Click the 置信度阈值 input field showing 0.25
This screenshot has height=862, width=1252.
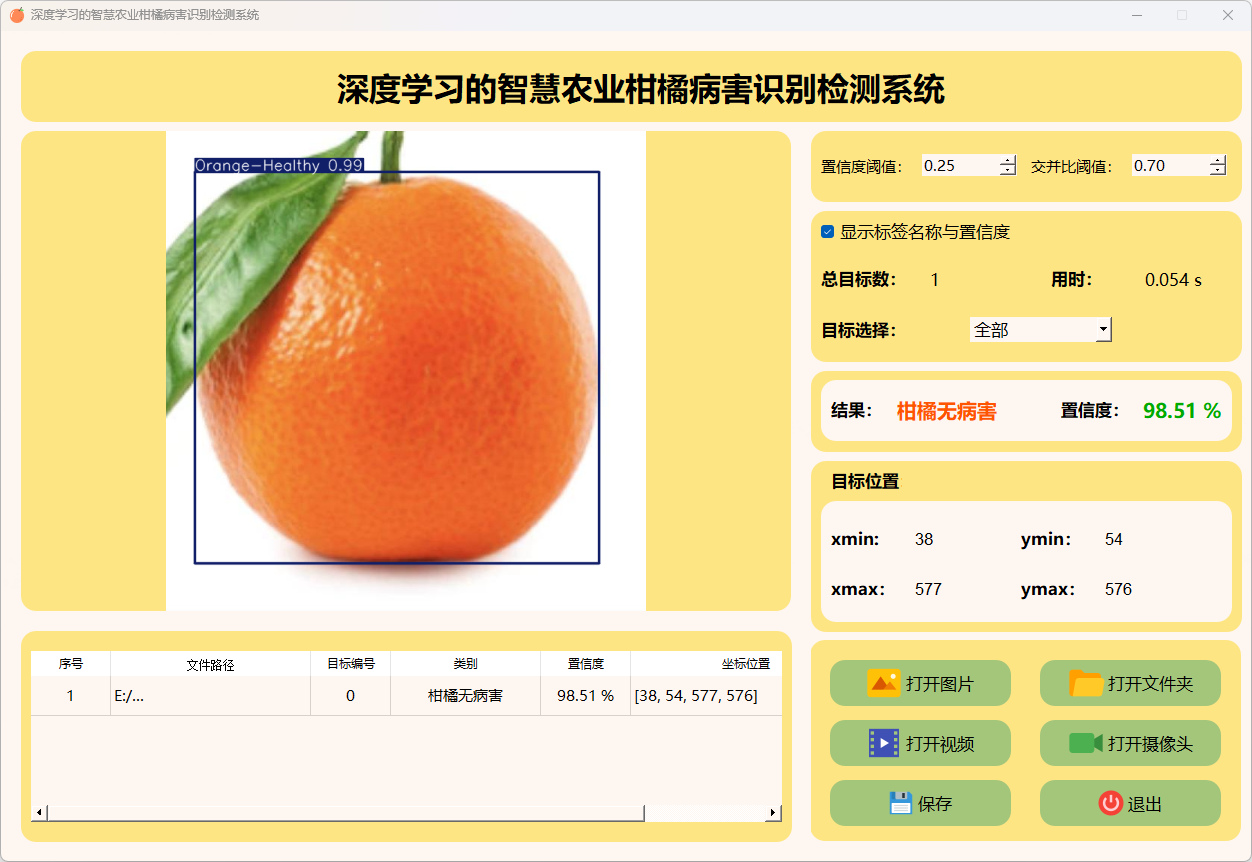pyautogui.click(x=958, y=166)
